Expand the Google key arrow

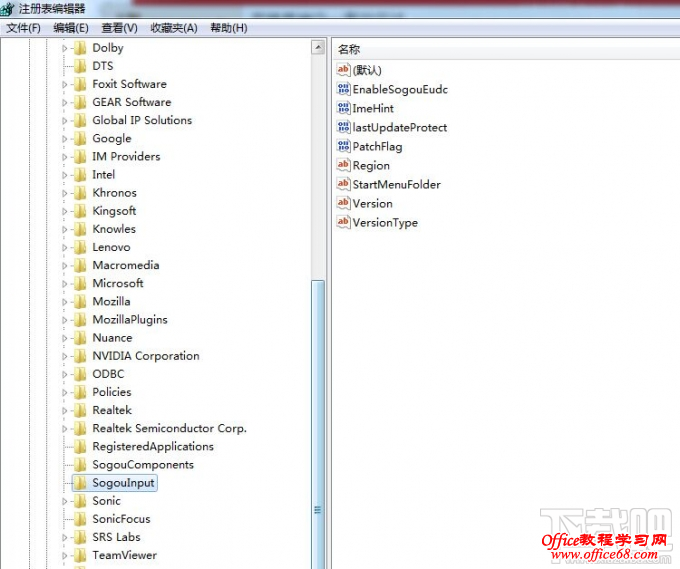pyautogui.click(x=65, y=139)
